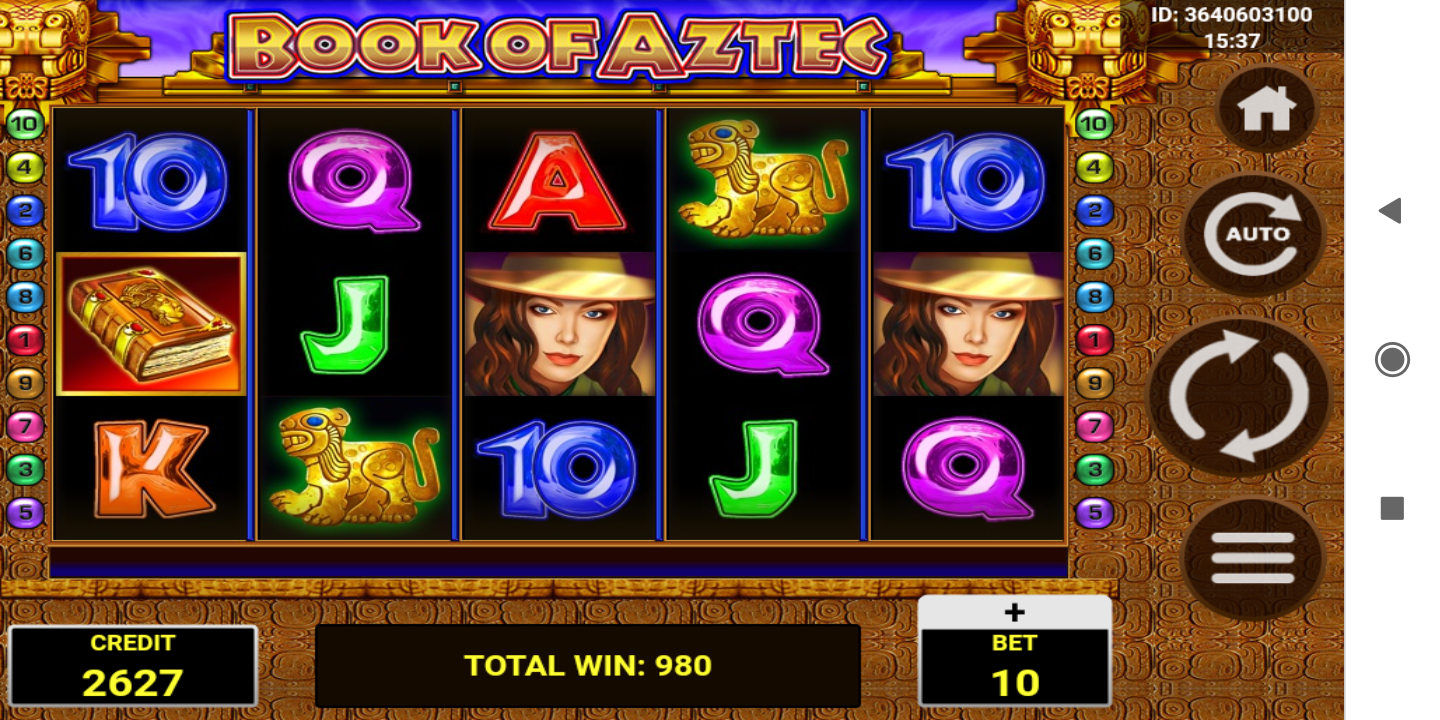Tap the Home button
Viewport: 1440px width, 720px height.
point(1267,110)
